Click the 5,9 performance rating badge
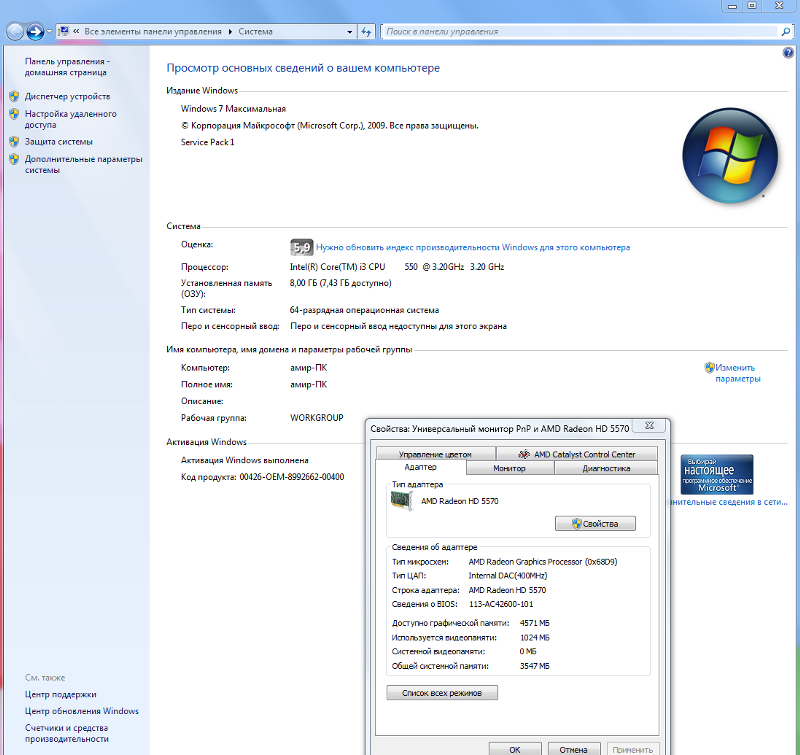800x755 pixels. pyautogui.click(x=302, y=247)
